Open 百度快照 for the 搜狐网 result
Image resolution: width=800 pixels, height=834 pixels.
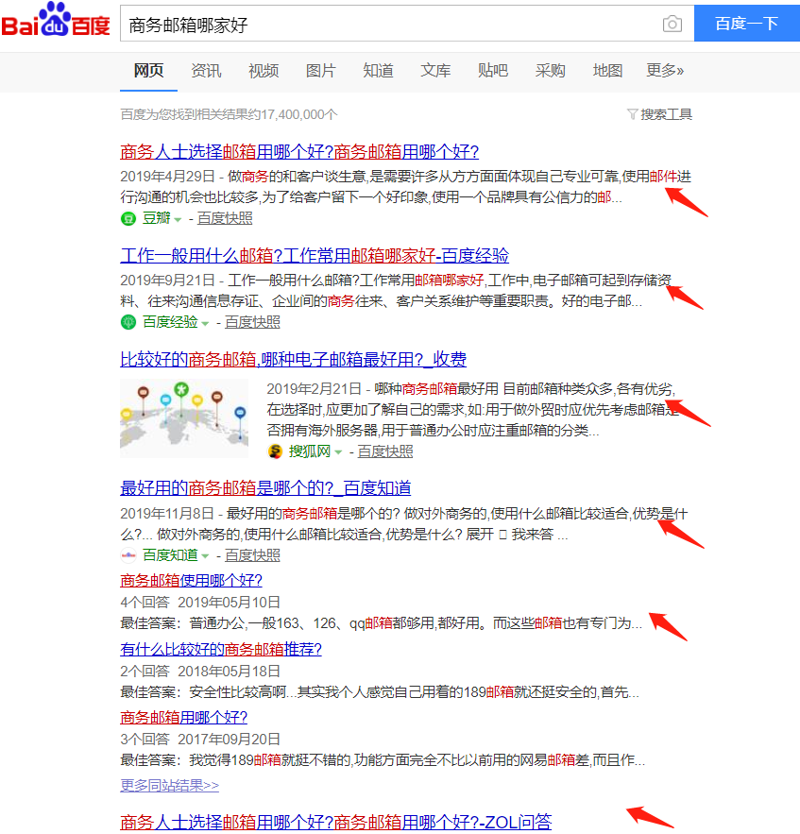[385, 452]
